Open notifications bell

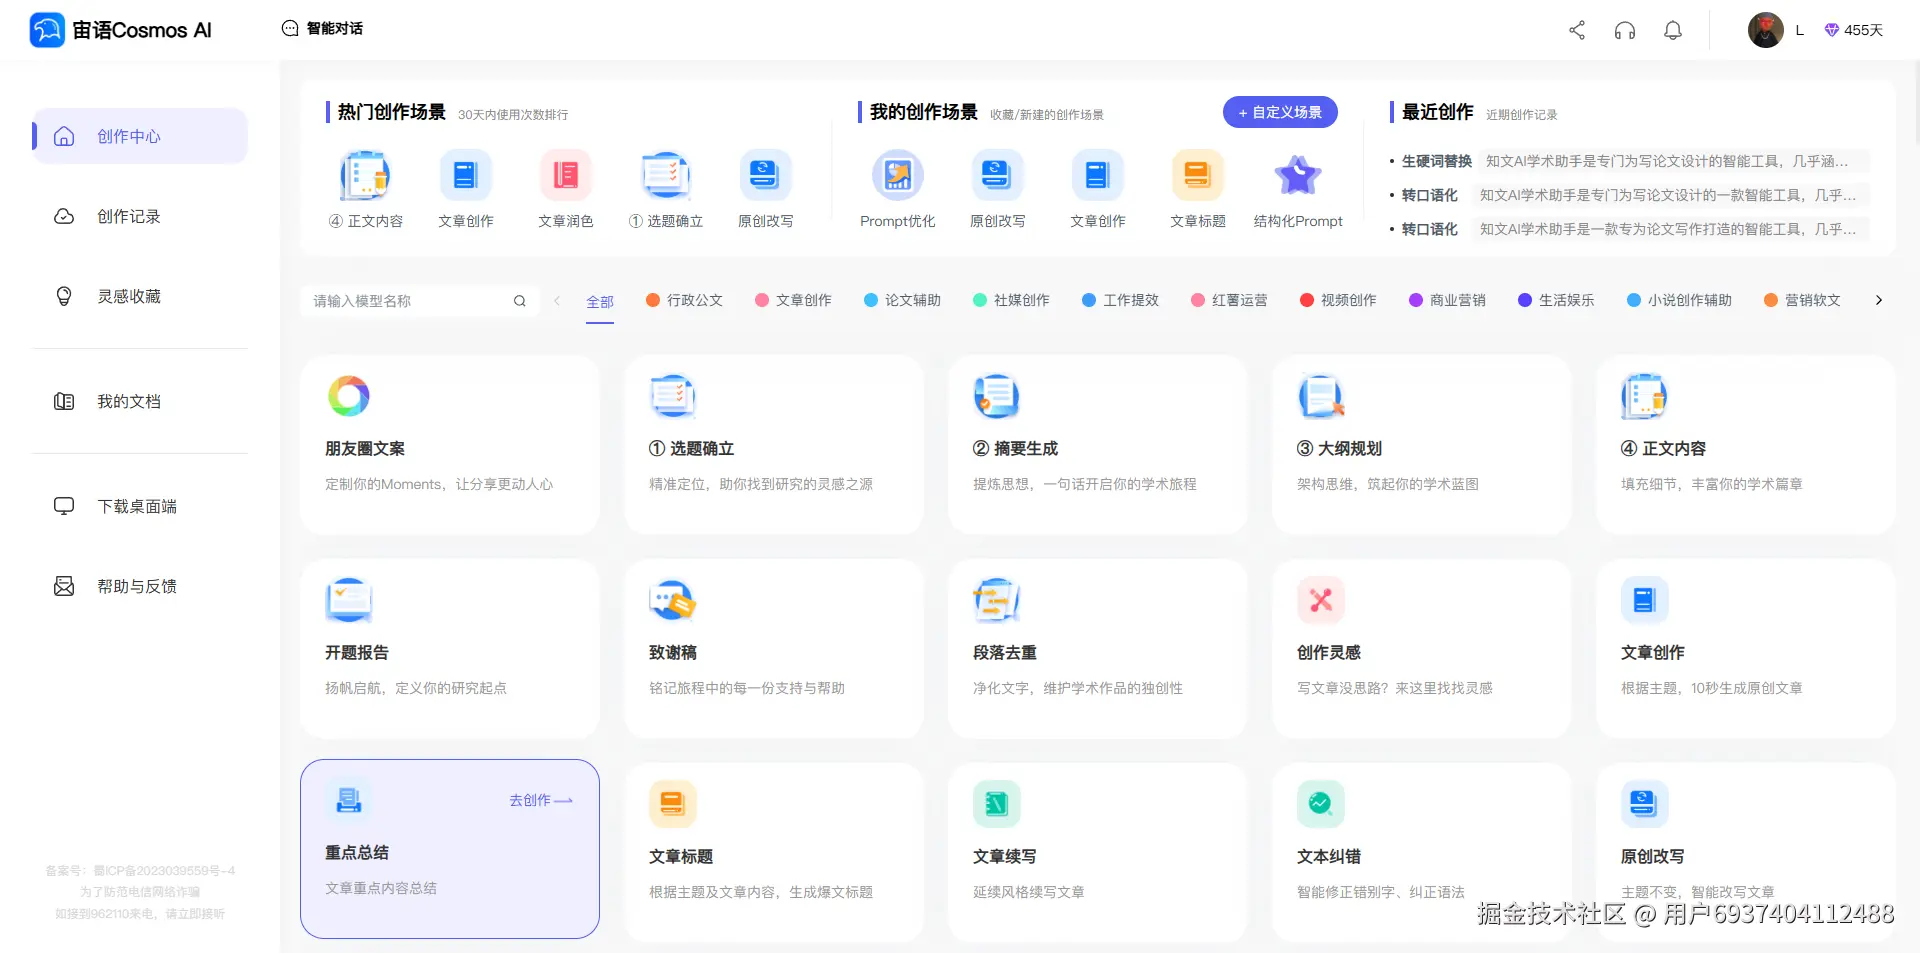coord(1673,30)
